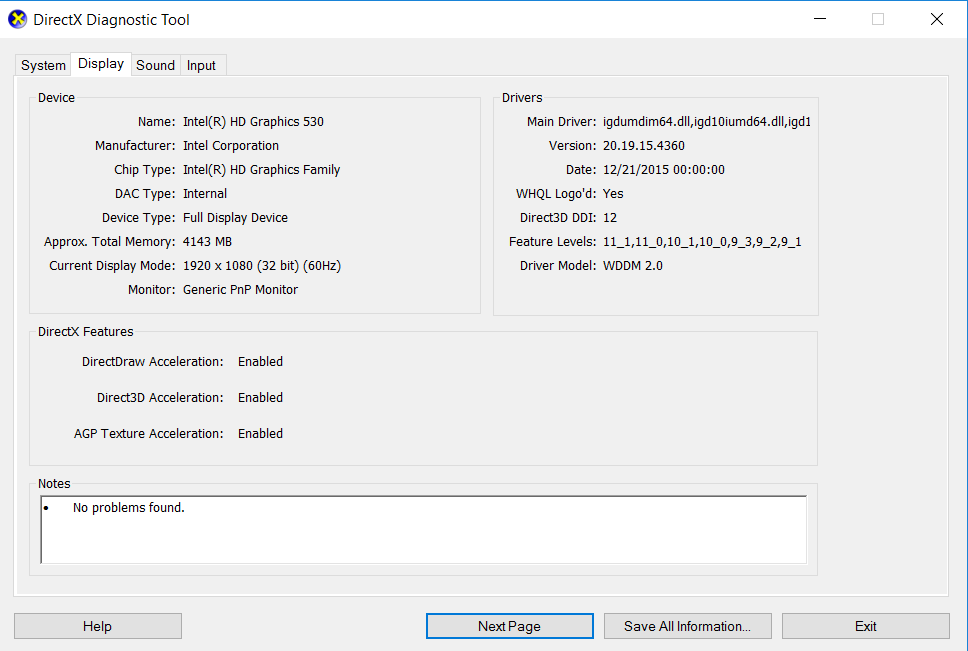The height and width of the screenshot is (651, 968).
Task: Click the 'Current Display Mode:' label
Action: coord(112,266)
